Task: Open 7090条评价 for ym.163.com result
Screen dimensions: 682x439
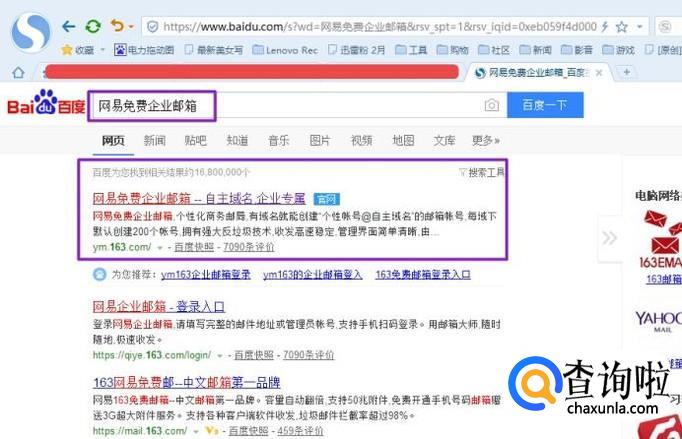Action: (249, 247)
